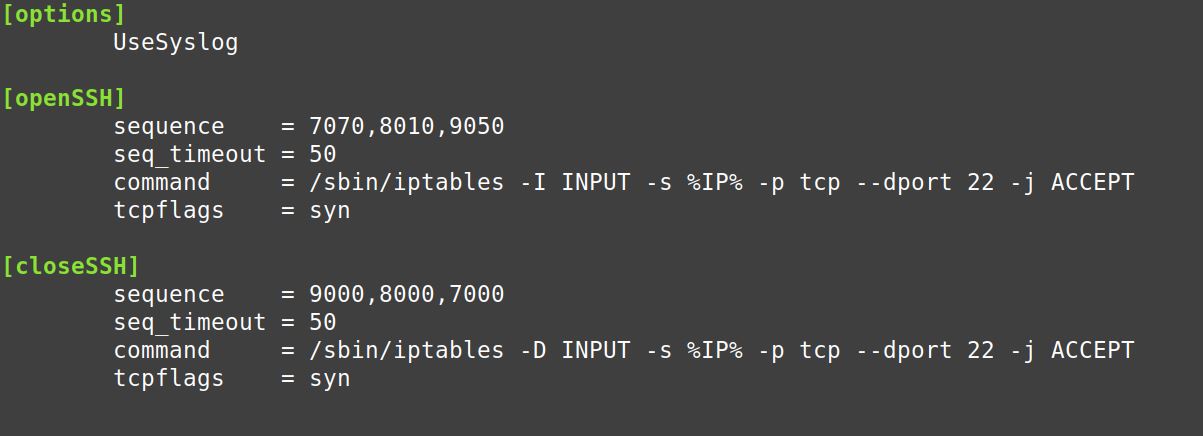Viewport: 1203px width, 436px height.
Task: Click the [openSSH] section header
Action: (x=64, y=99)
